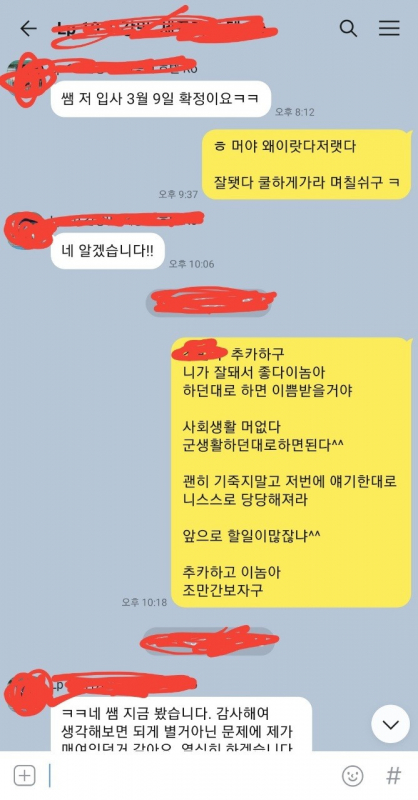This screenshot has width=418, height=800.
Task: Go back using the left arrow icon
Action: coord(29,29)
